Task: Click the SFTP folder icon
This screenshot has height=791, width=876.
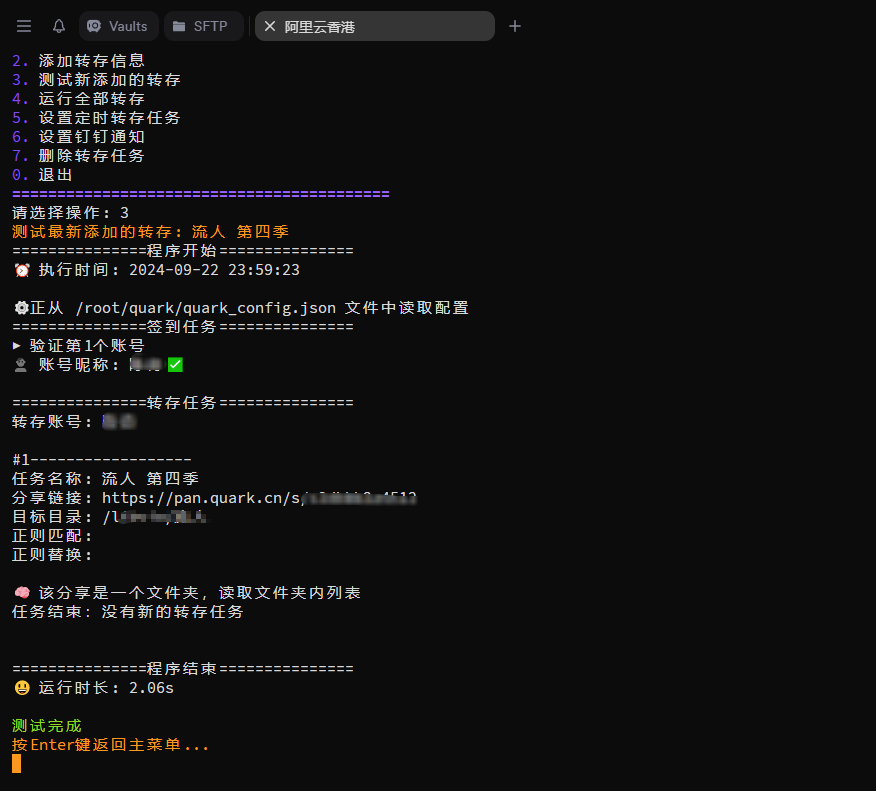Action: 179,26
